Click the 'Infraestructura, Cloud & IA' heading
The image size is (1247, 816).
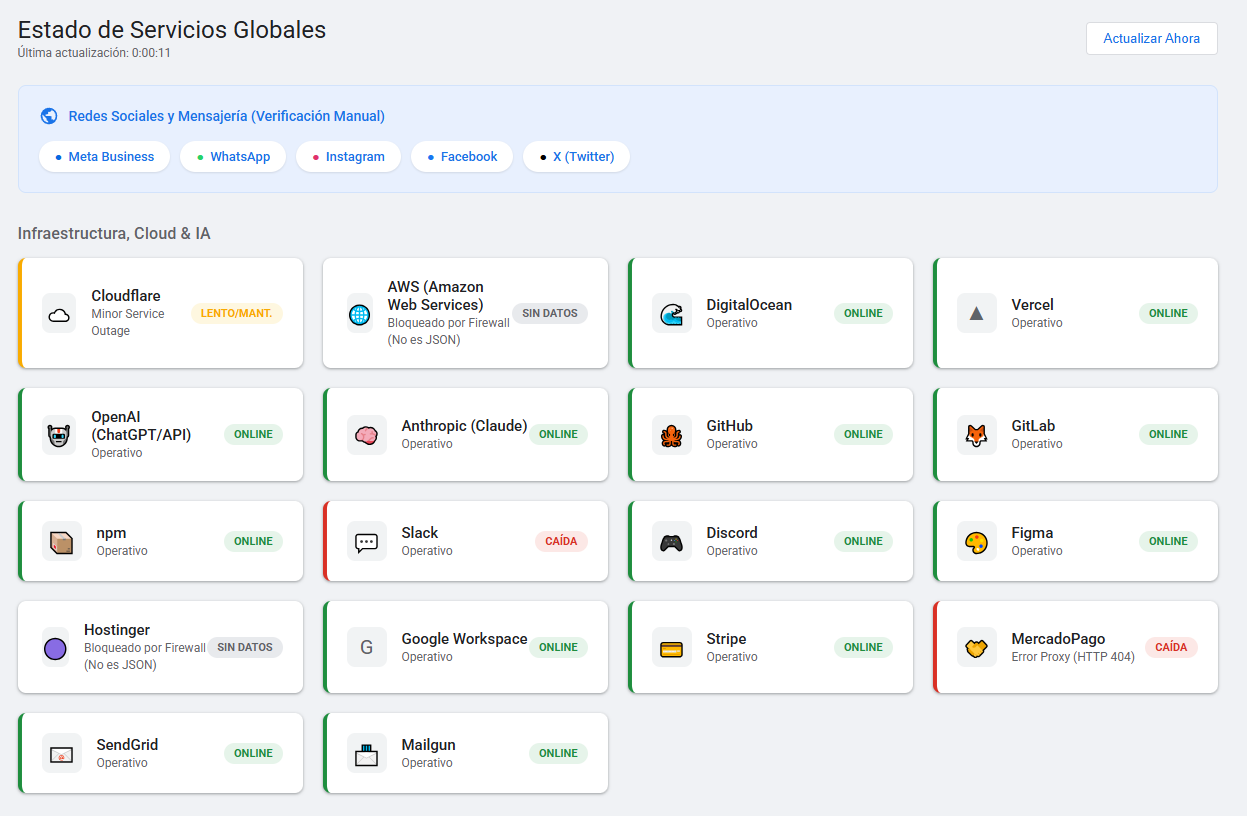tap(114, 234)
